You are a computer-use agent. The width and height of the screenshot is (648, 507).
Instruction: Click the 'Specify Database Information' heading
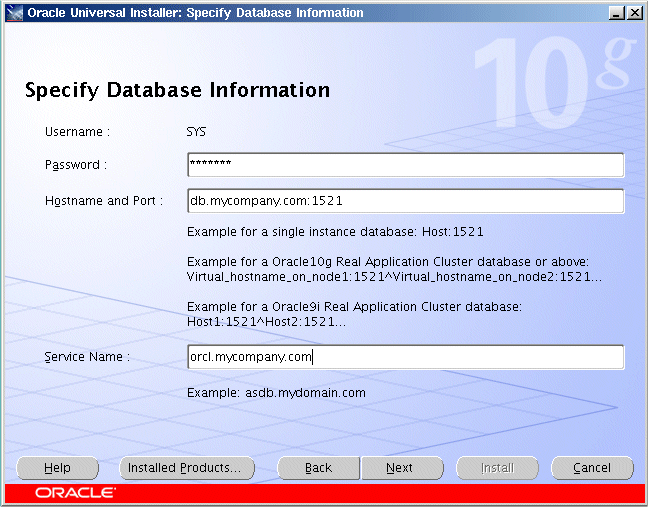pos(177,90)
